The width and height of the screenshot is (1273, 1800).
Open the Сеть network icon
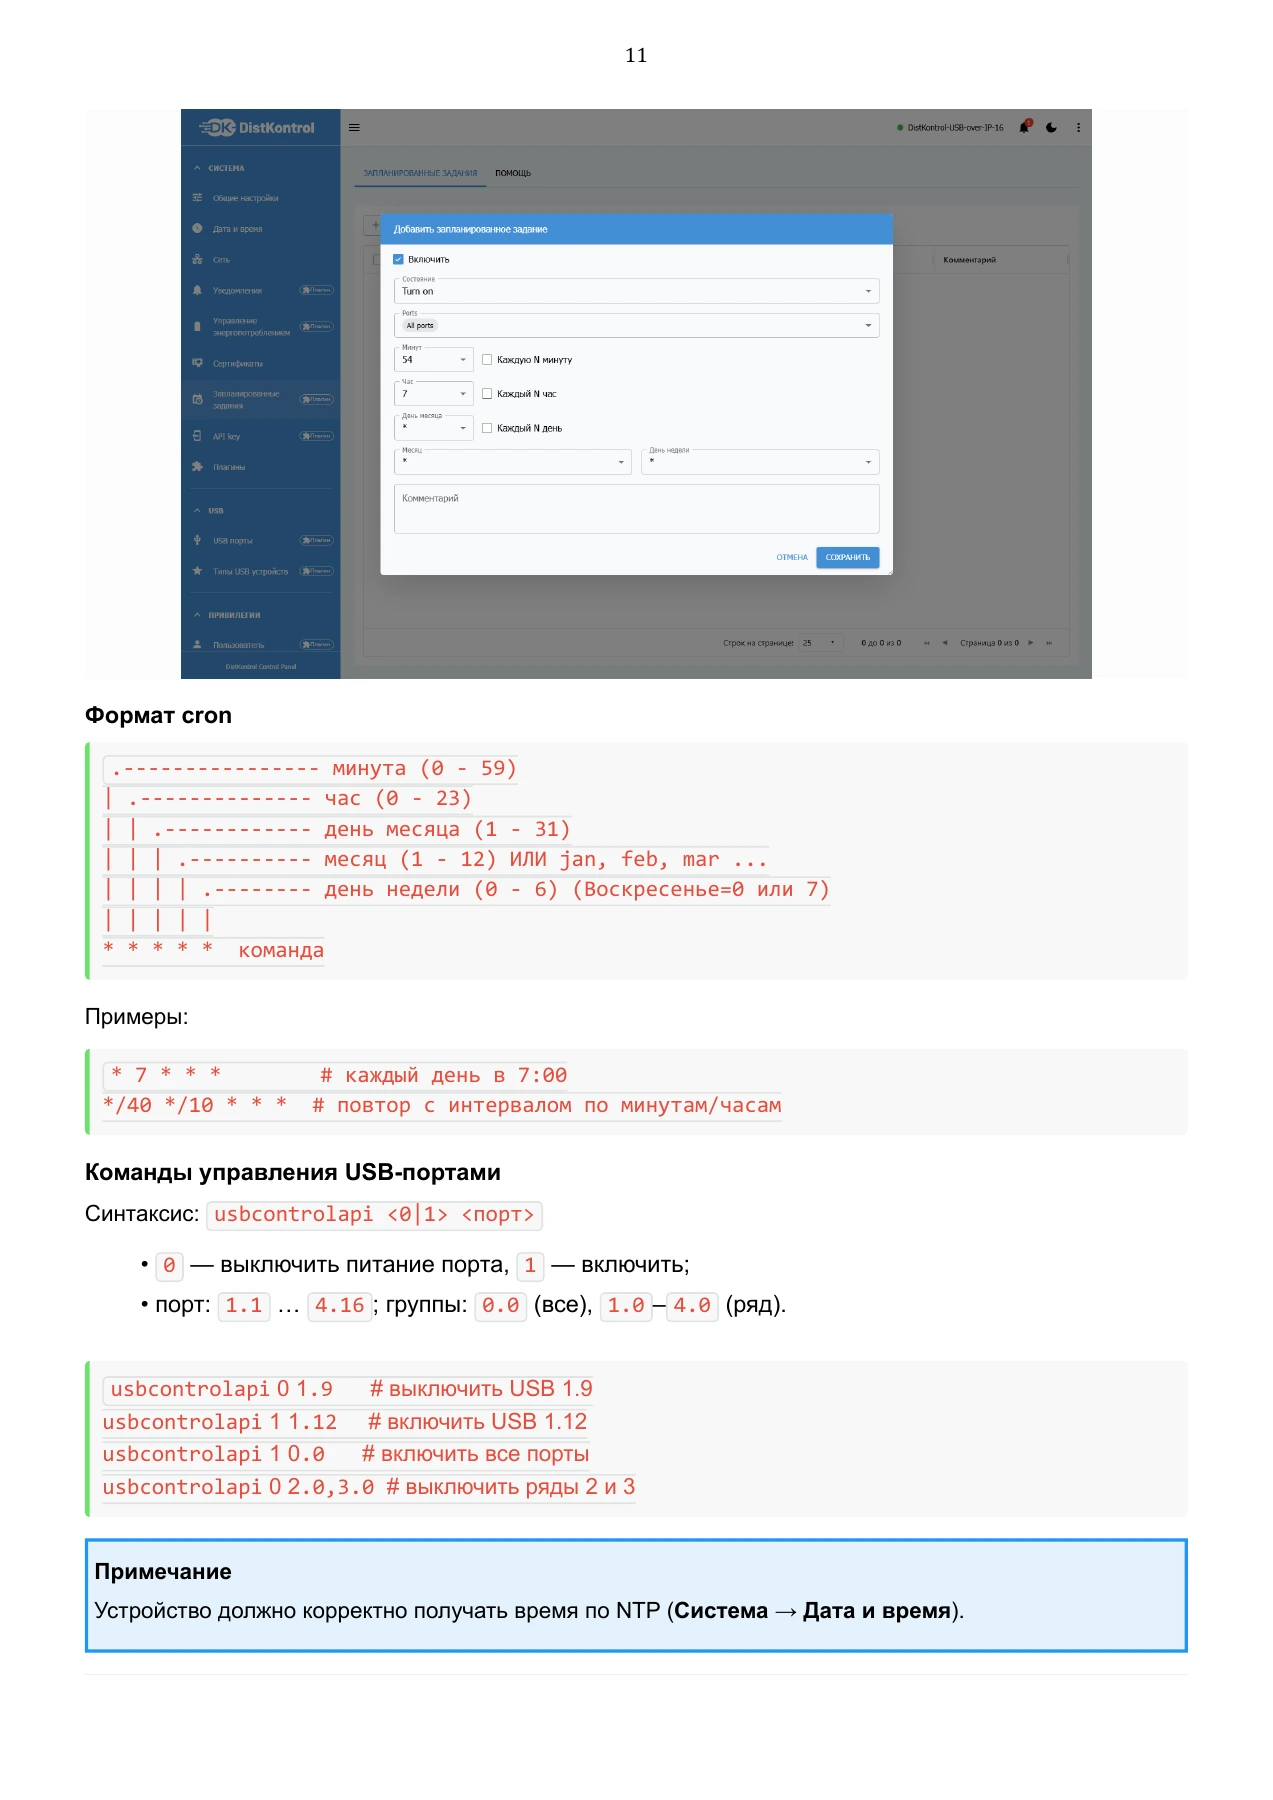pyautogui.click(x=197, y=260)
